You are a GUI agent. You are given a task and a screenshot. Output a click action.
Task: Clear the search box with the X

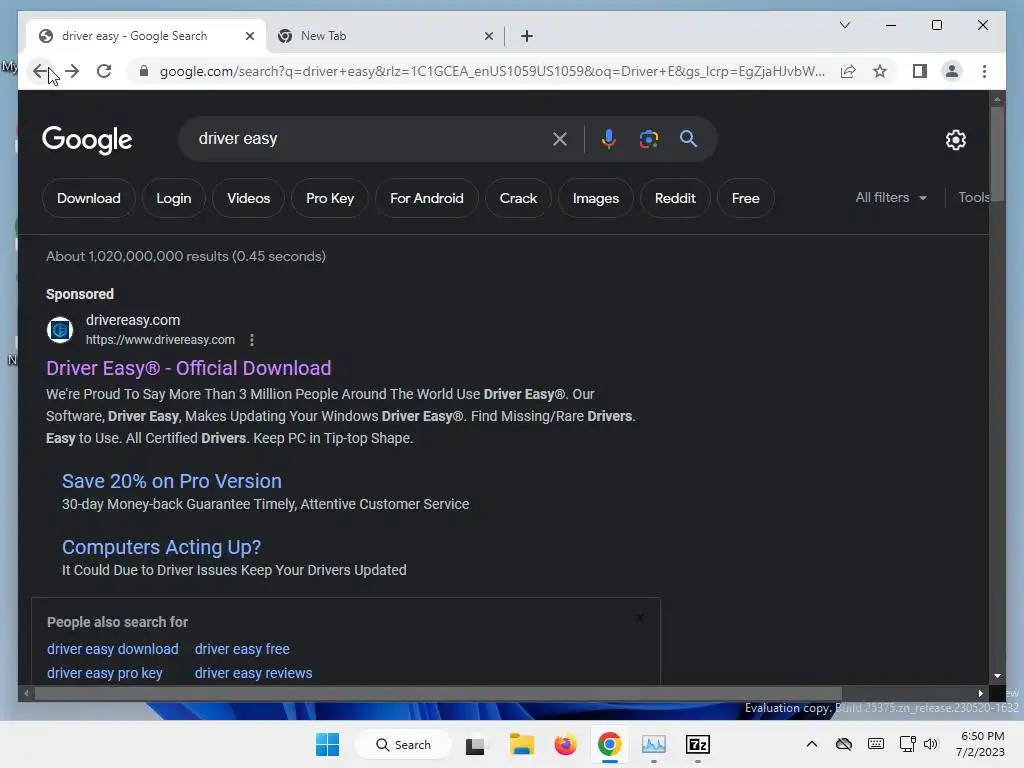pyautogui.click(x=560, y=139)
